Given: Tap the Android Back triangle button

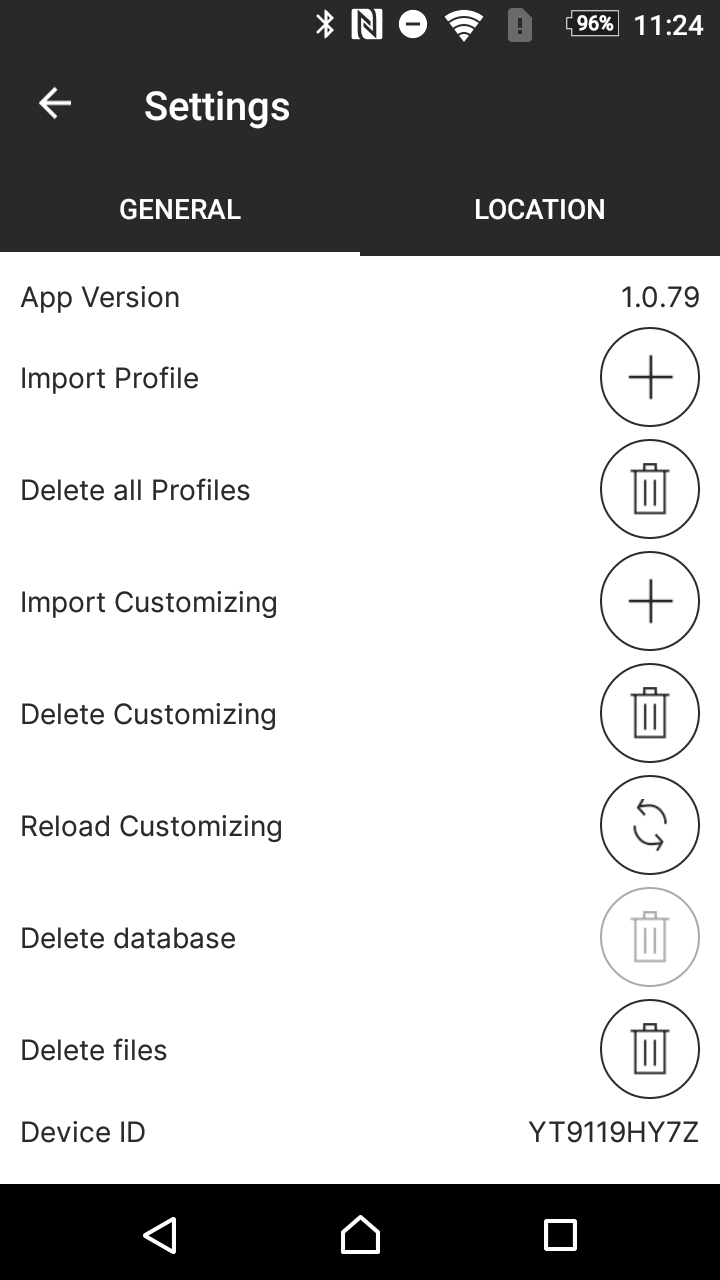Looking at the screenshot, I should click(x=160, y=1235).
